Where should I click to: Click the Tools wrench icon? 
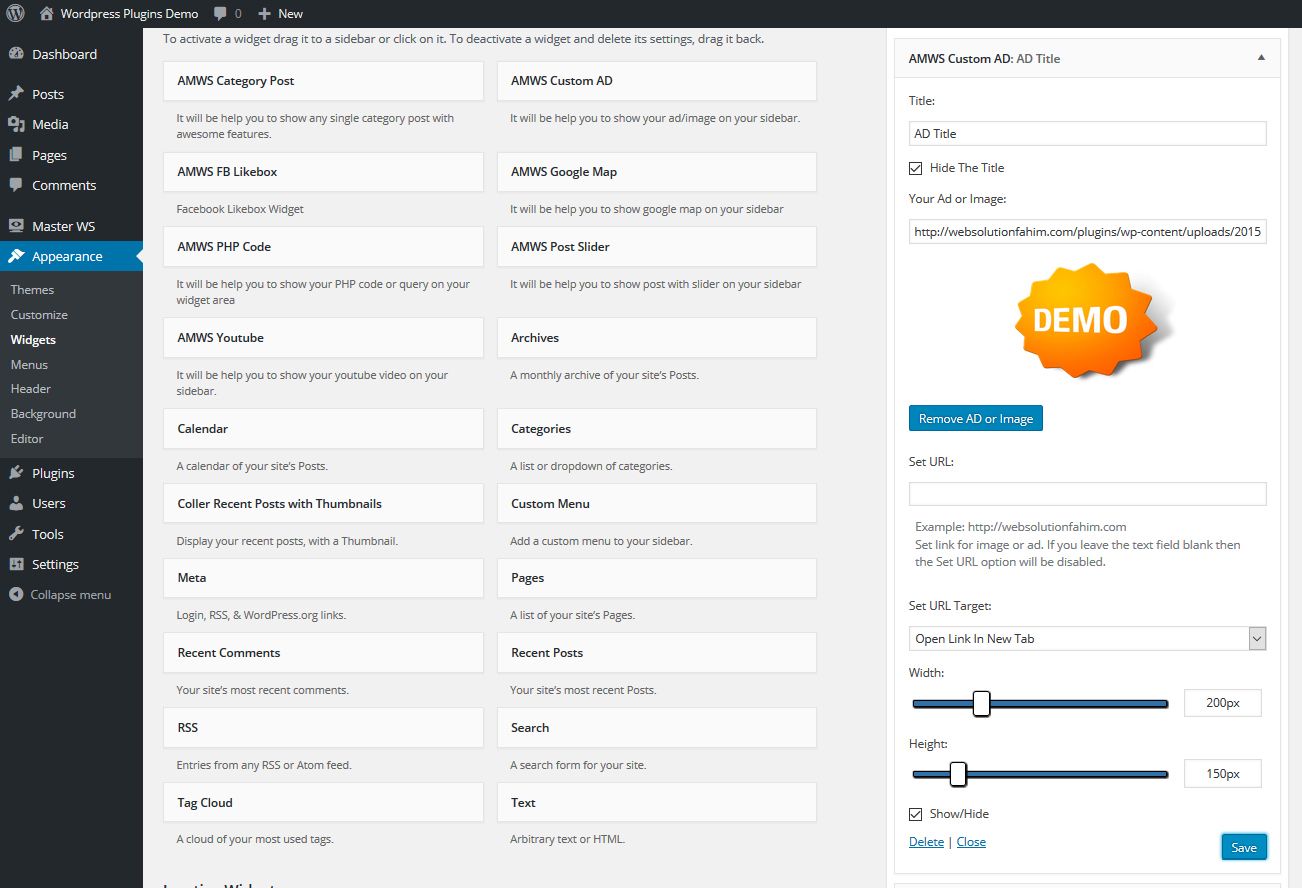coord(16,534)
